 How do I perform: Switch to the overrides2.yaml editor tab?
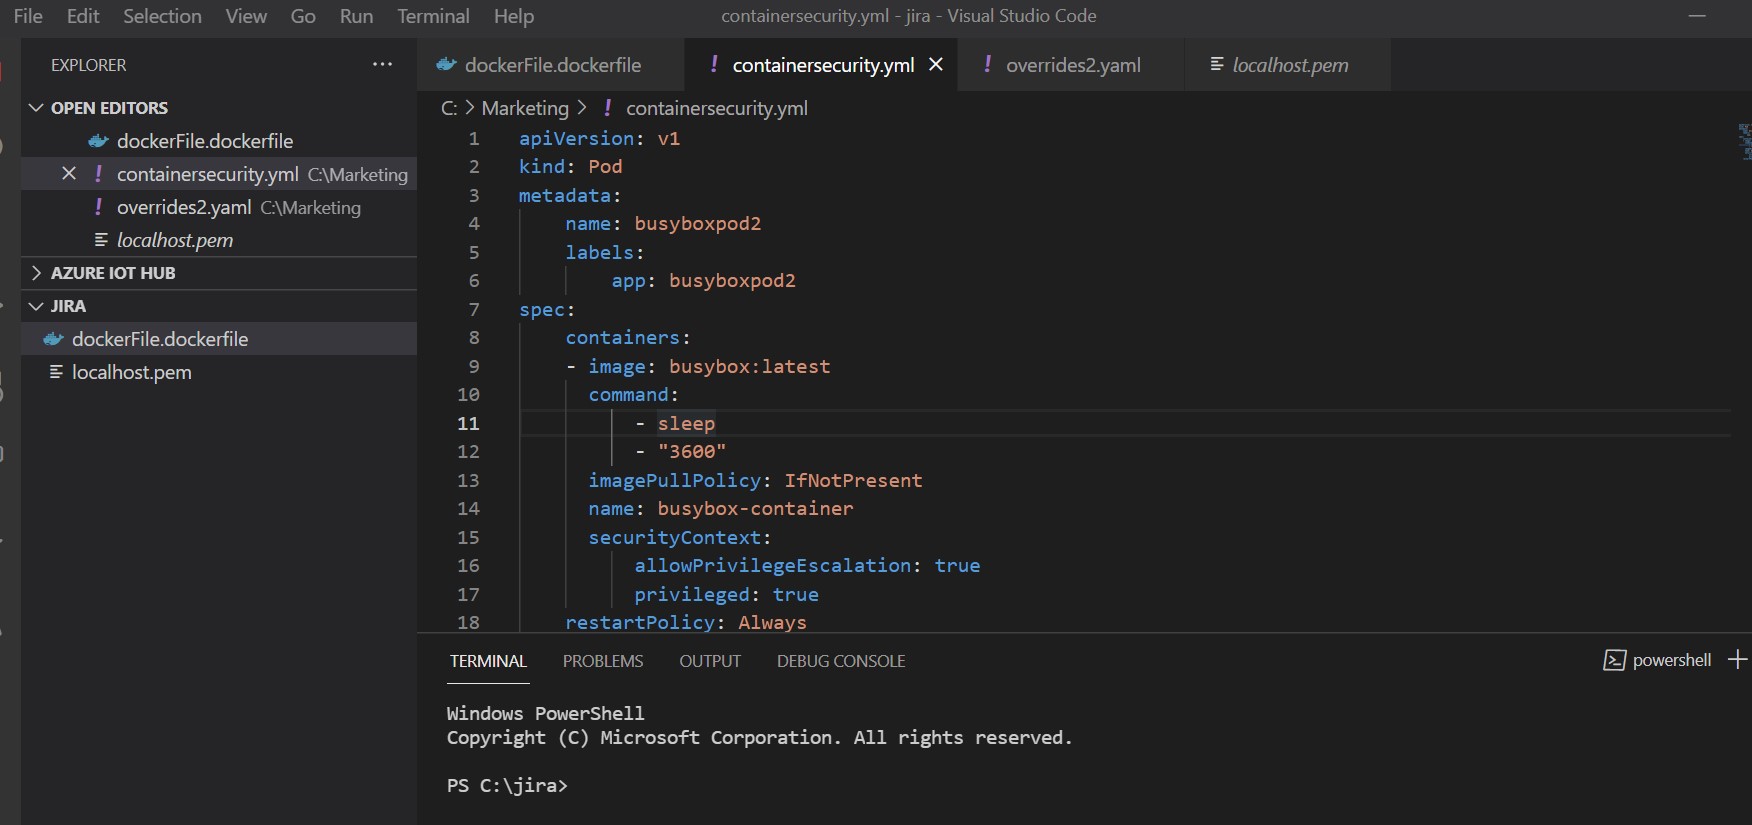(x=1072, y=65)
